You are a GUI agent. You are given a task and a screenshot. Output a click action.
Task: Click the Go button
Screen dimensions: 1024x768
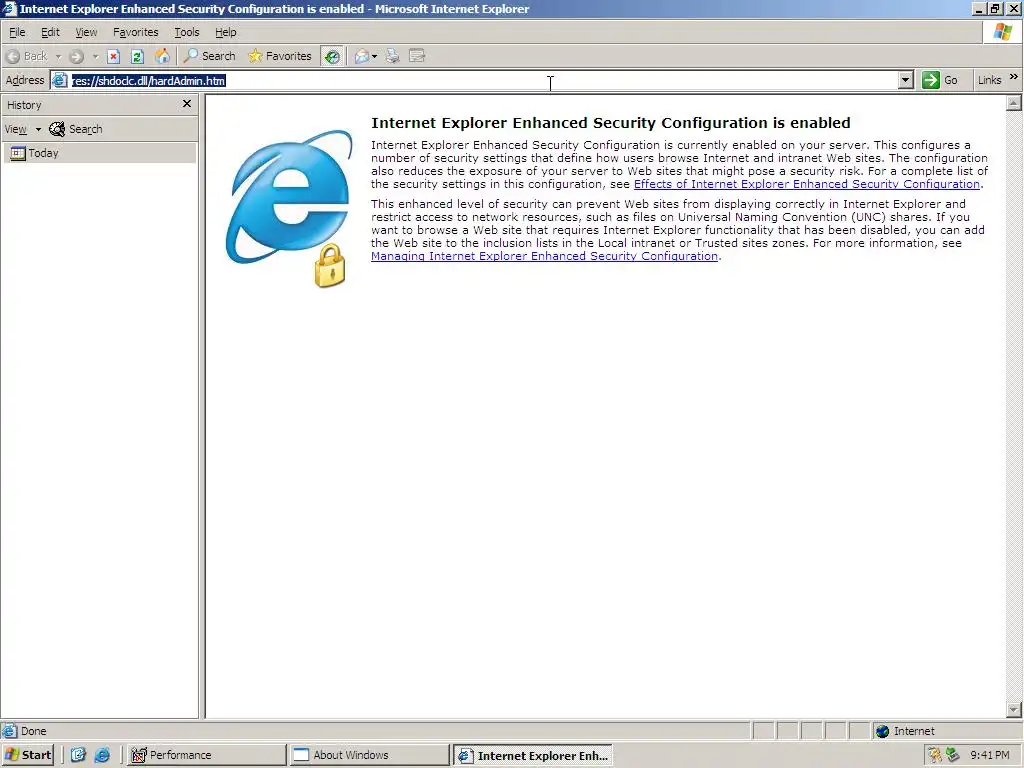point(940,80)
